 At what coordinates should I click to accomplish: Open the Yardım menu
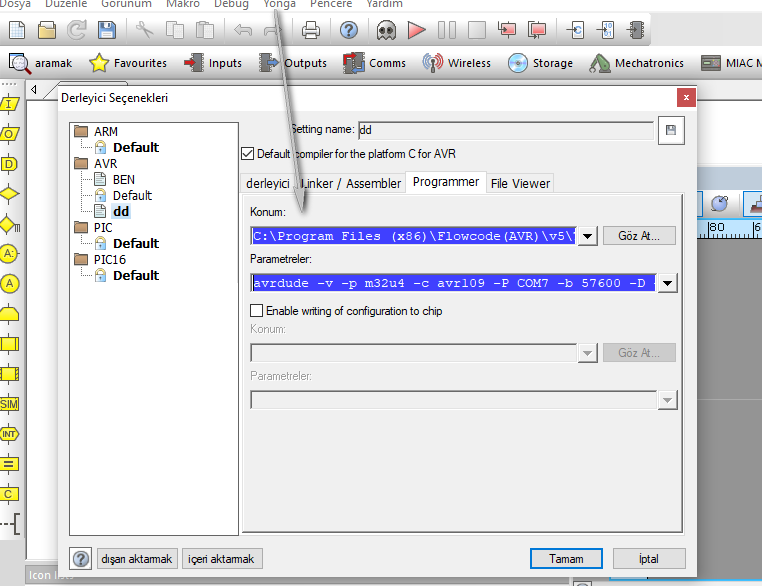(384, 4)
